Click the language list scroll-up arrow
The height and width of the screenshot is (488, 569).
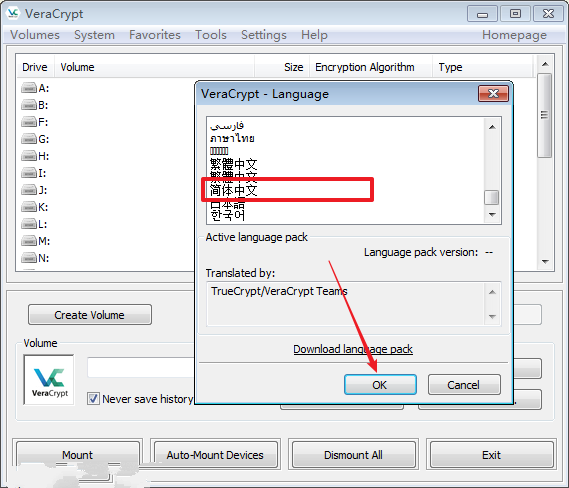(x=492, y=127)
